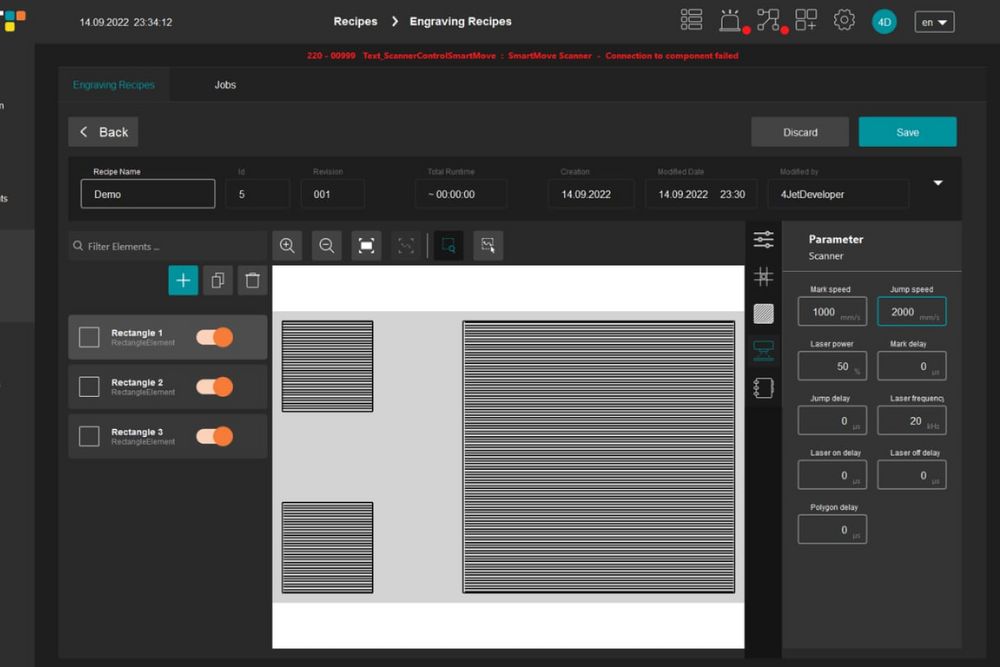
Task: Select the Engraving Recipes tab
Action: click(x=114, y=85)
